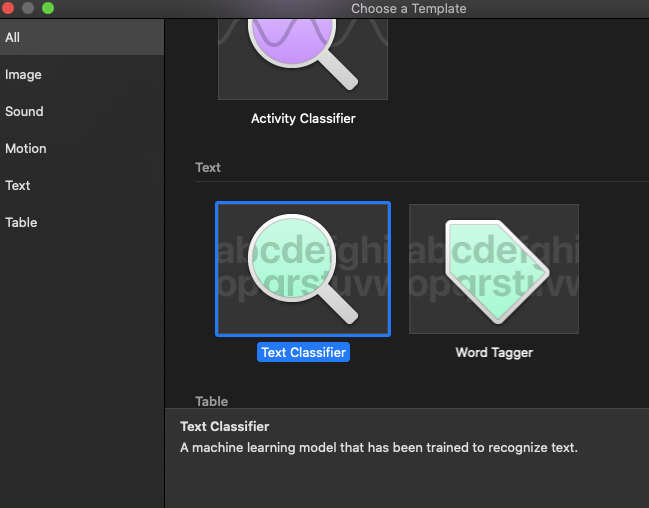Click the Text Classifier description title
The image size is (649, 508).
coord(225,426)
